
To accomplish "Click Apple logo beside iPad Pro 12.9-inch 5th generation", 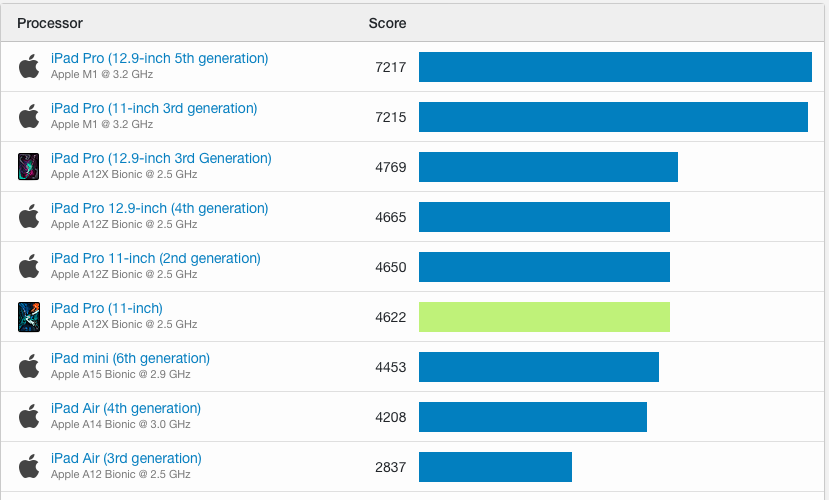I will [x=29, y=66].
